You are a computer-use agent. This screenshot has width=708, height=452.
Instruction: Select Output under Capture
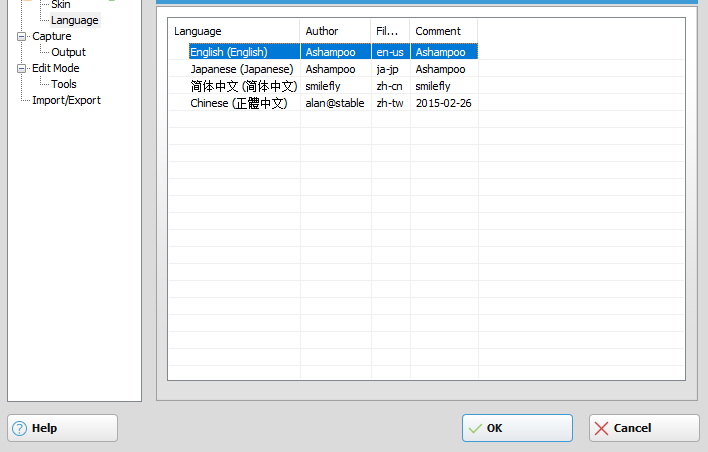[x=68, y=52]
